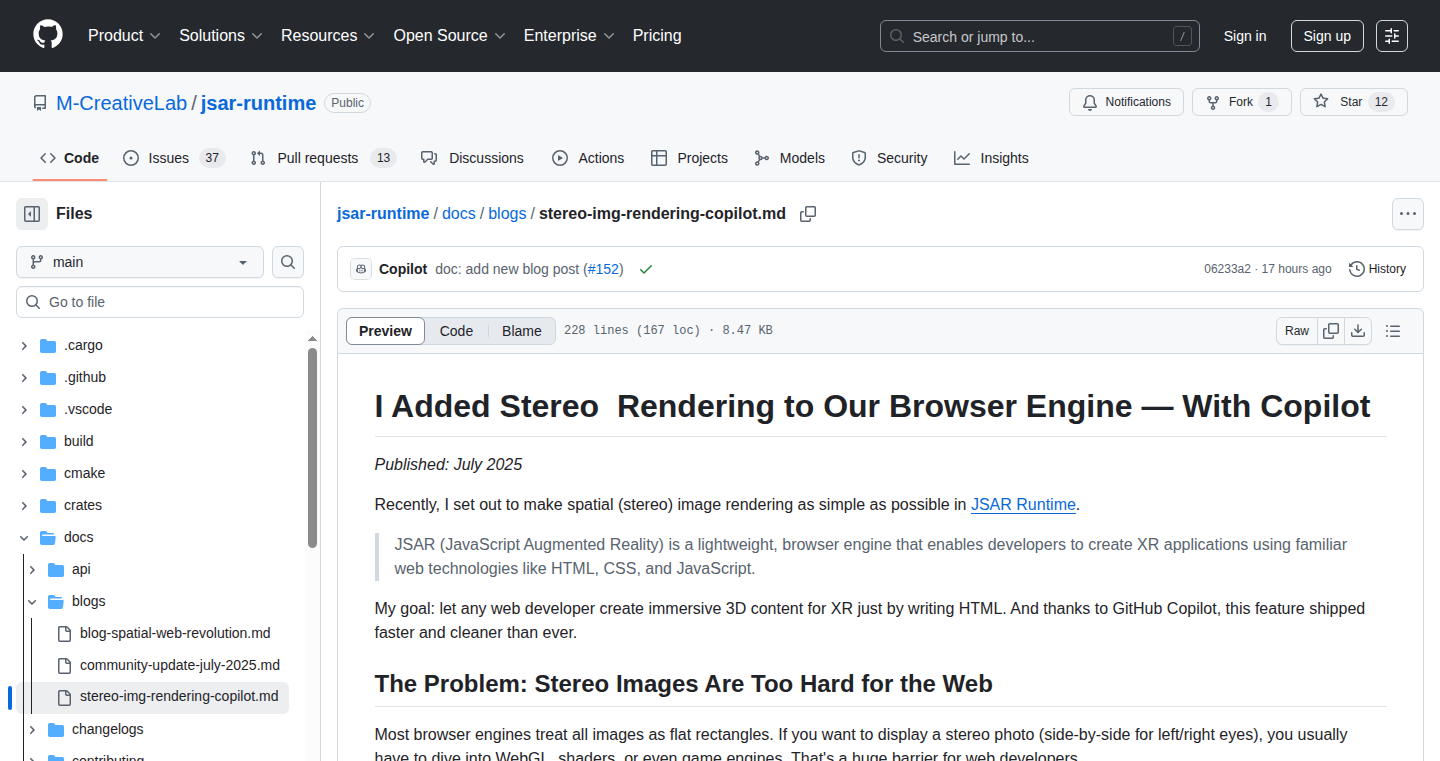The image size is (1440, 761).
Task: Switch to Blame view
Action: (521, 331)
